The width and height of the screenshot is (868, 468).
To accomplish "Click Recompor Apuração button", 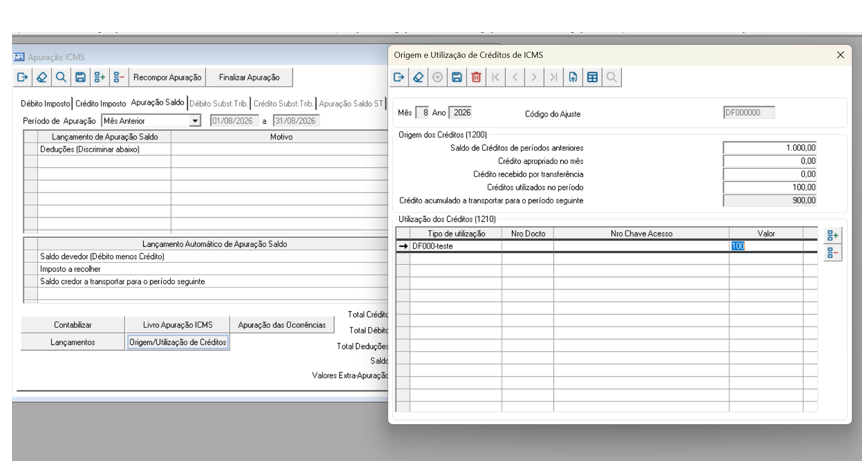I will tap(167, 78).
